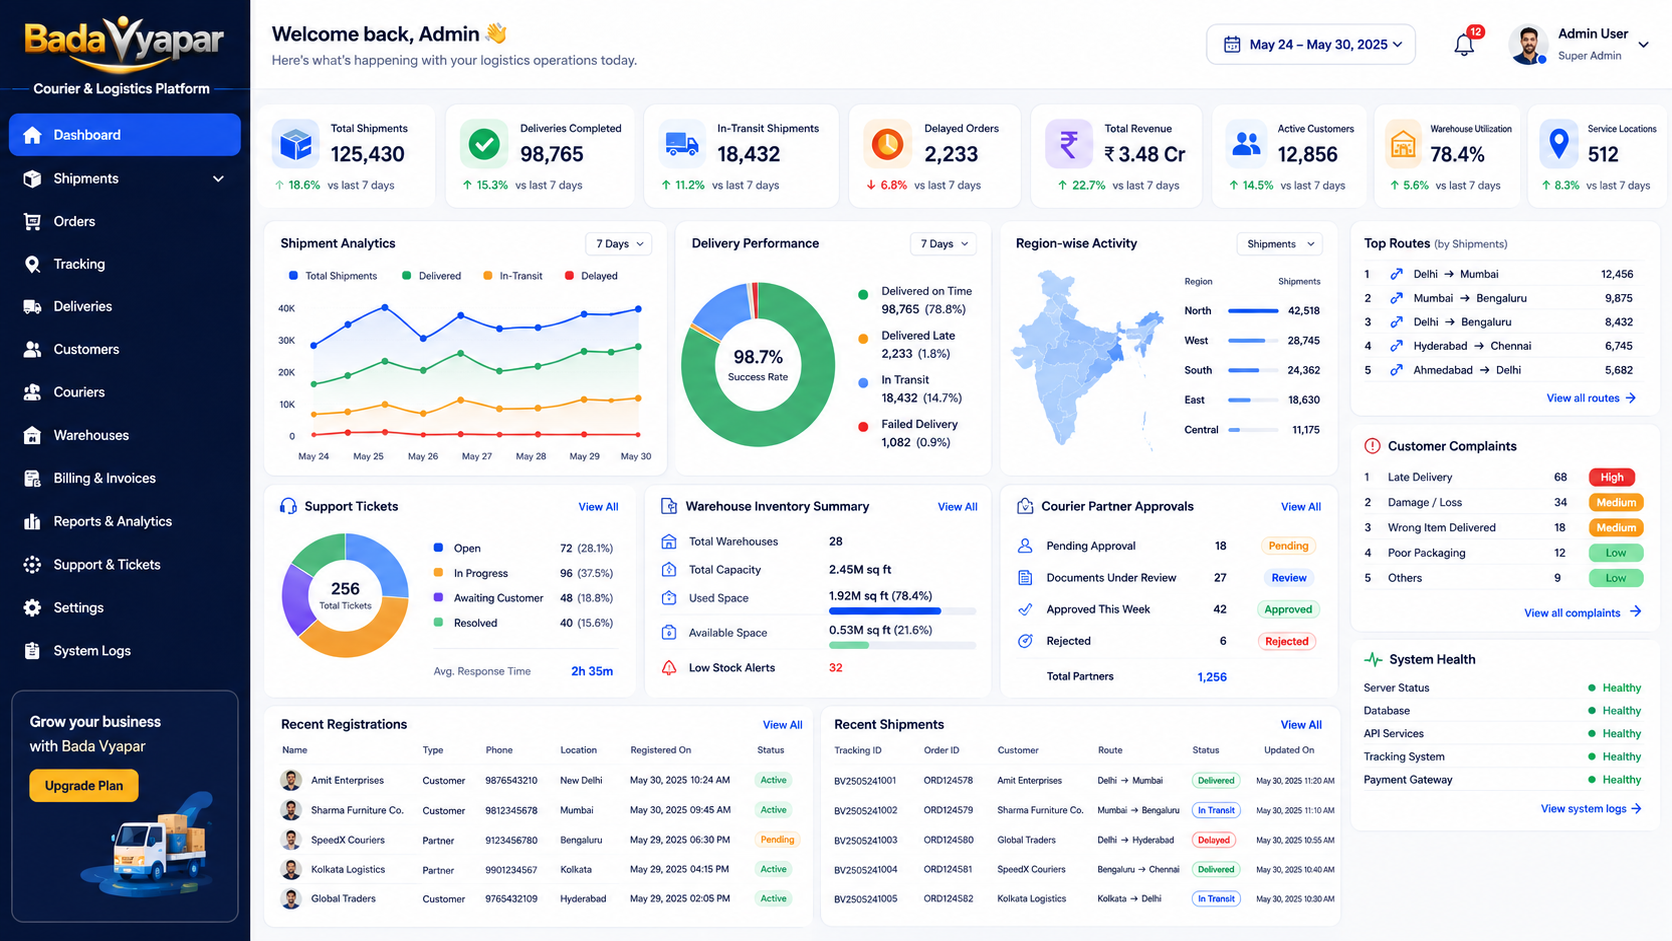Click the Customer Complaints alert icon
The image size is (1672, 941).
(x=1372, y=446)
